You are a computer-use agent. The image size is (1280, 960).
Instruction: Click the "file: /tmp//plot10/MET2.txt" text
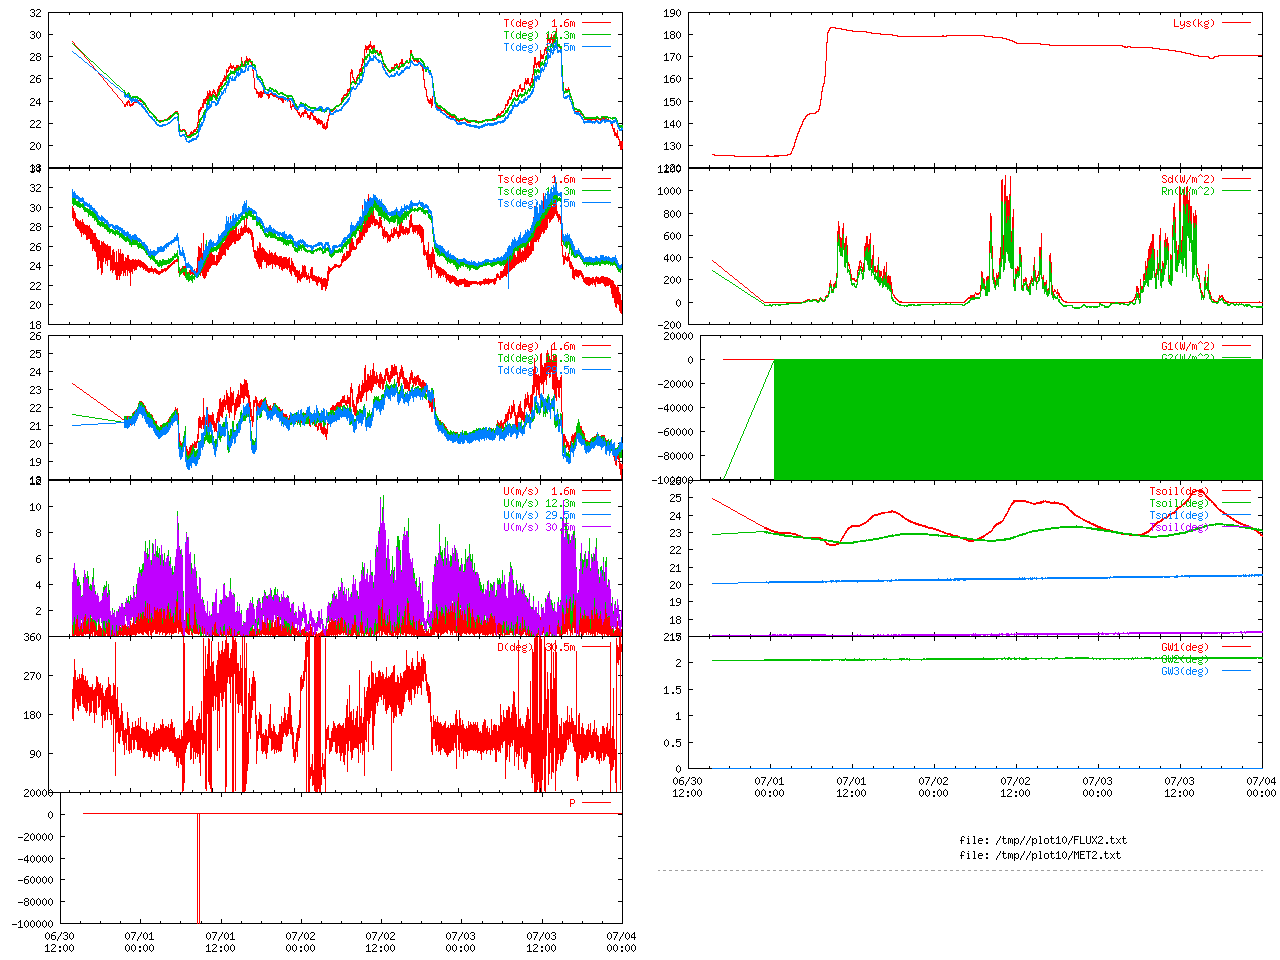point(1040,855)
